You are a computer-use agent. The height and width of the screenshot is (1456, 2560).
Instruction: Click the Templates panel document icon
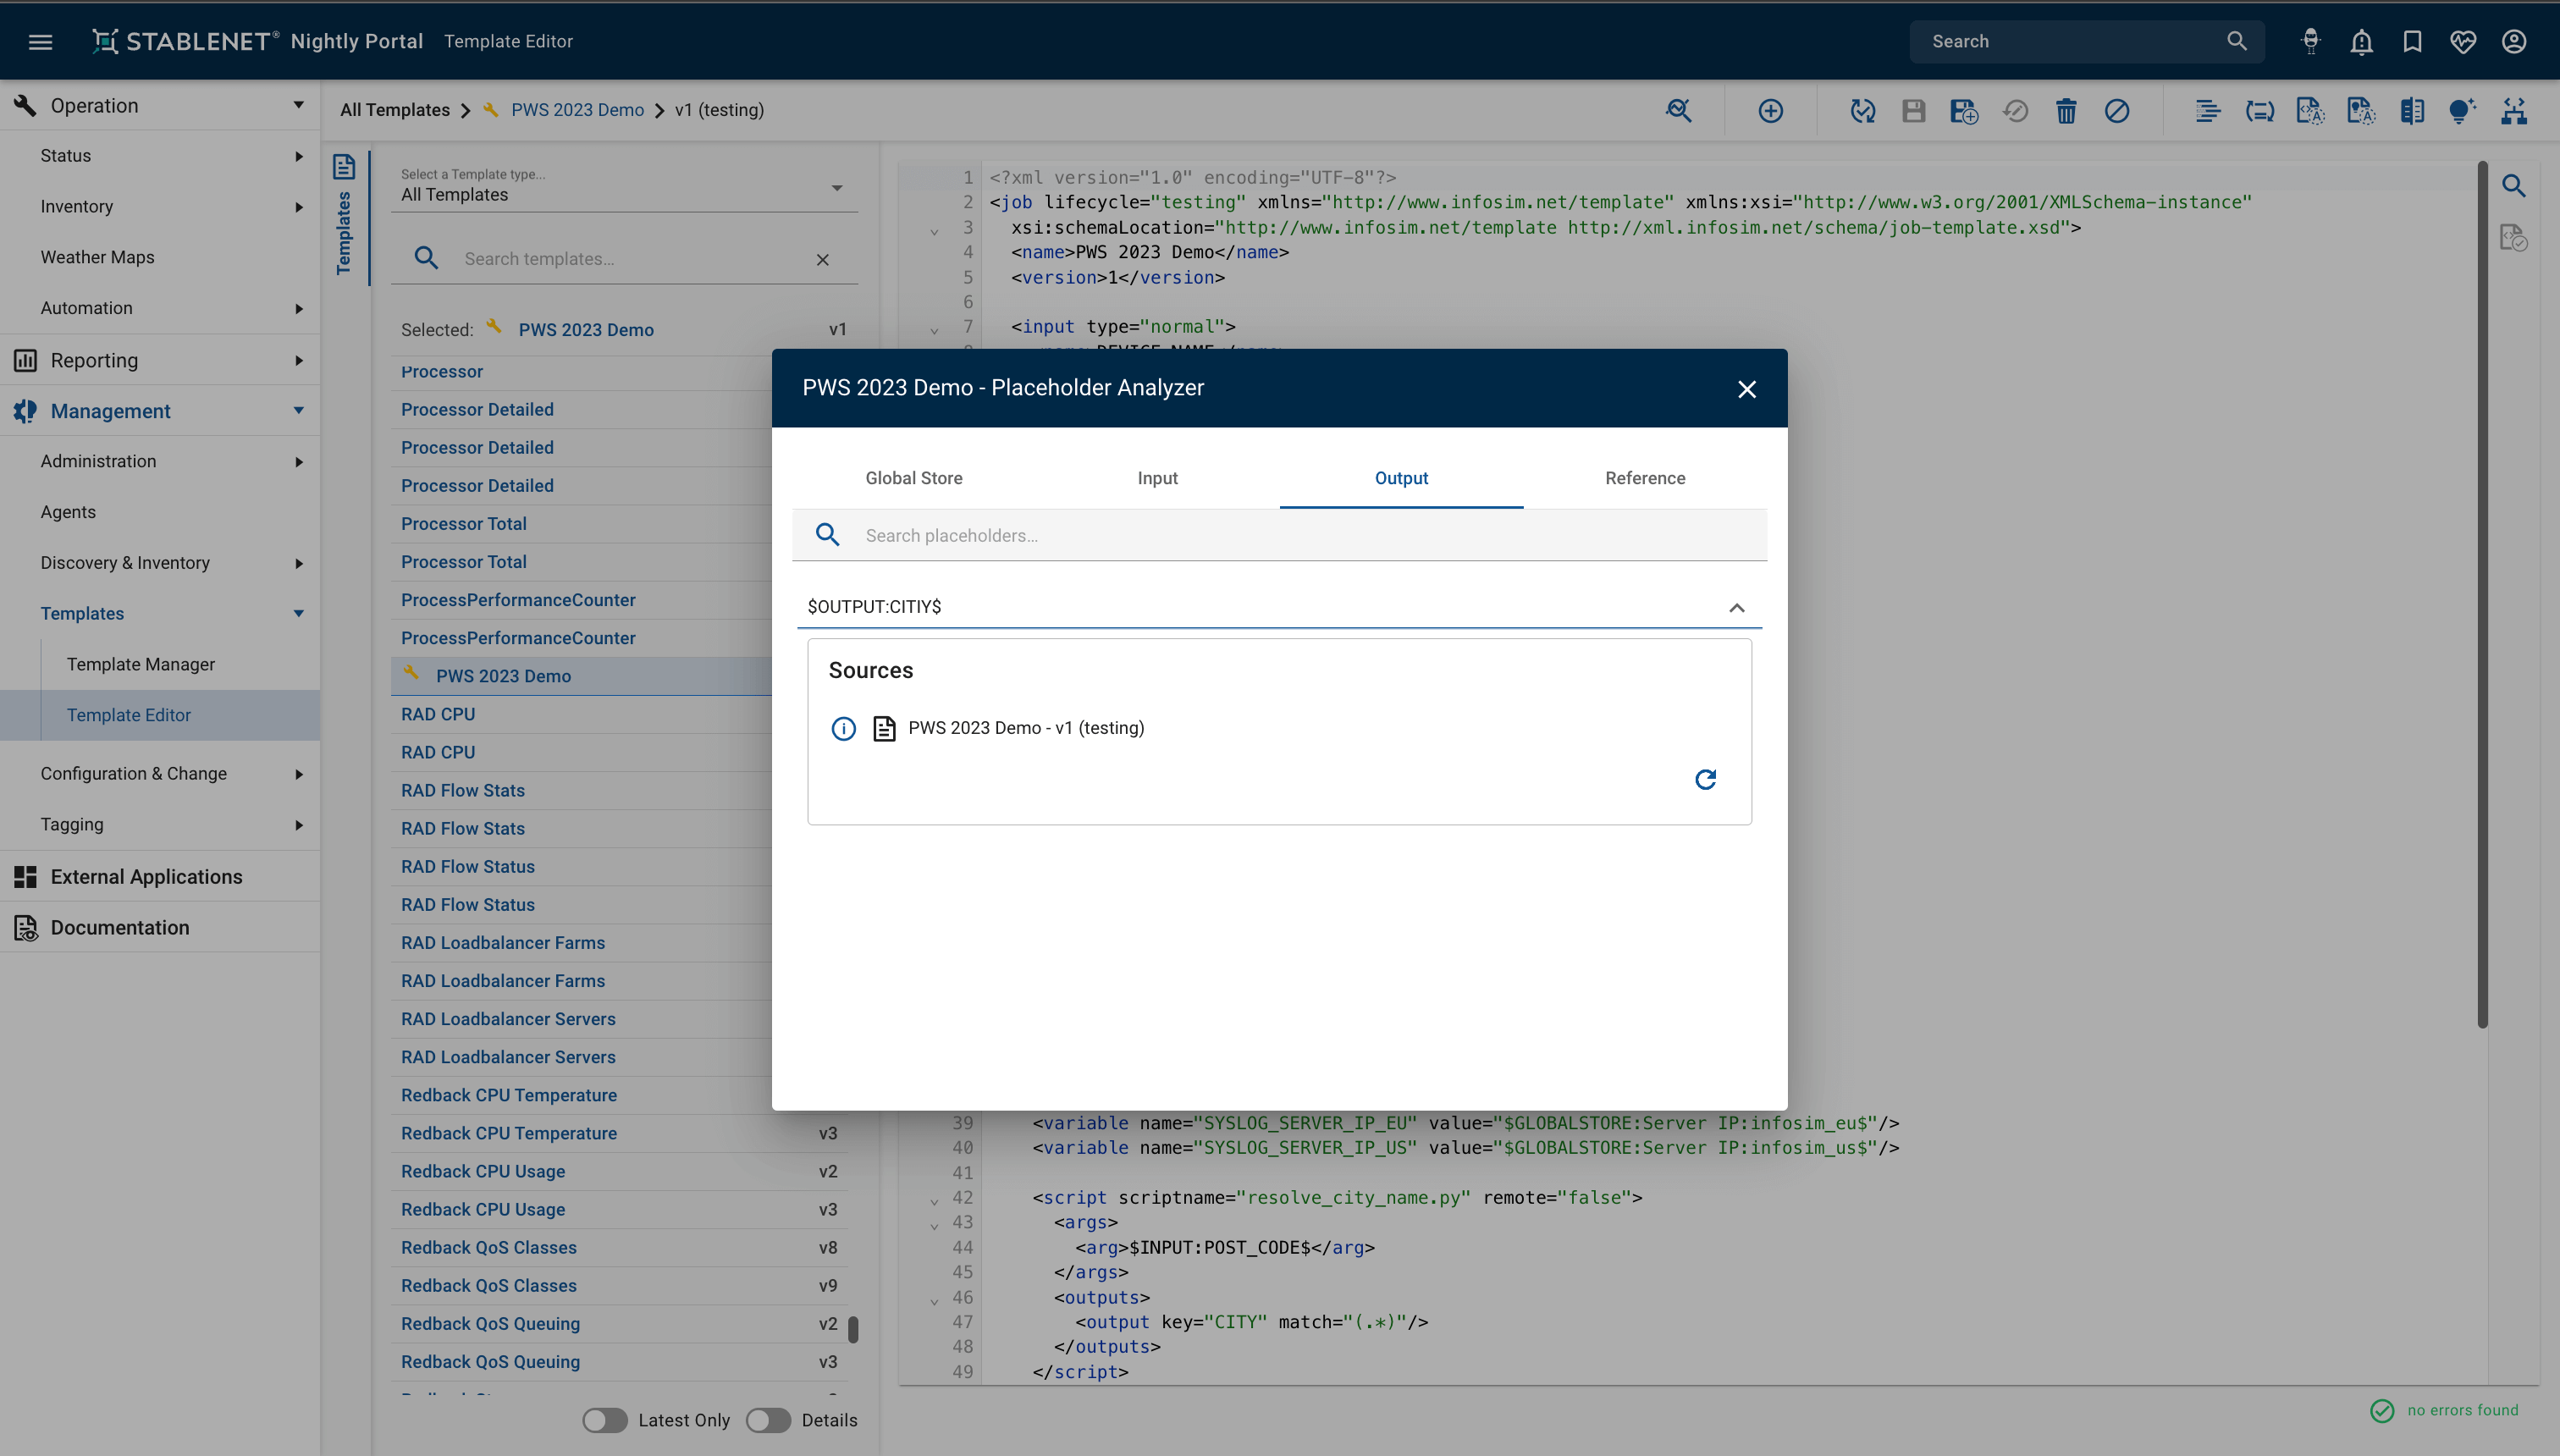pyautogui.click(x=344, y=167)
